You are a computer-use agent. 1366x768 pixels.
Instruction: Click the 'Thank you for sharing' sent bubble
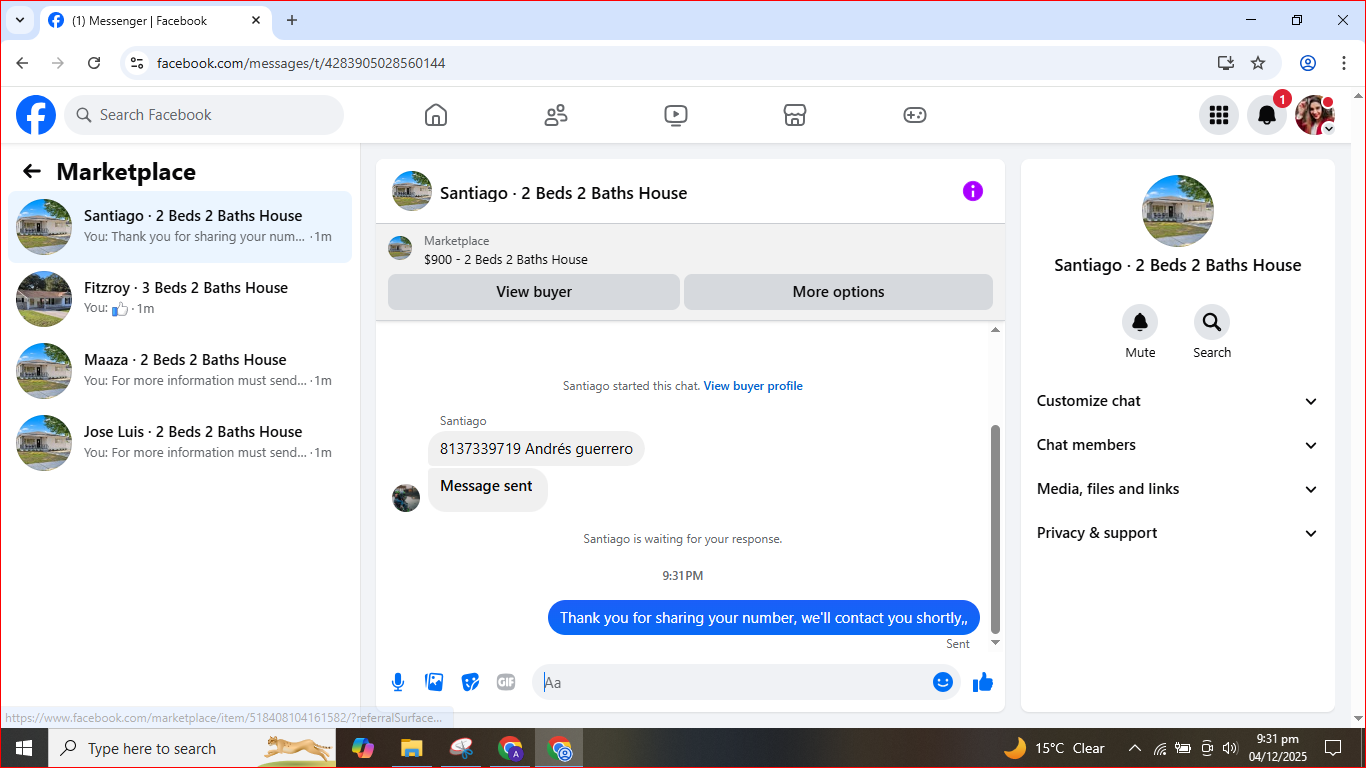point(764,618)
